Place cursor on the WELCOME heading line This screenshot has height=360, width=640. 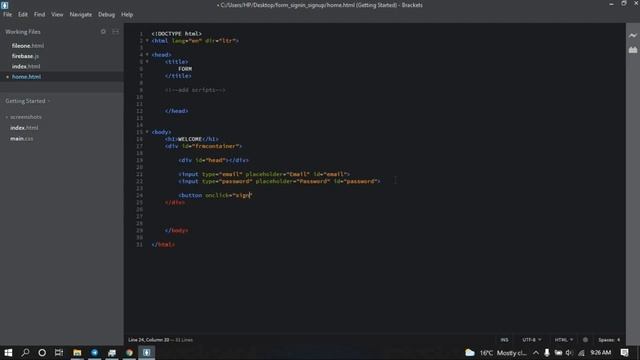(191, 139)
